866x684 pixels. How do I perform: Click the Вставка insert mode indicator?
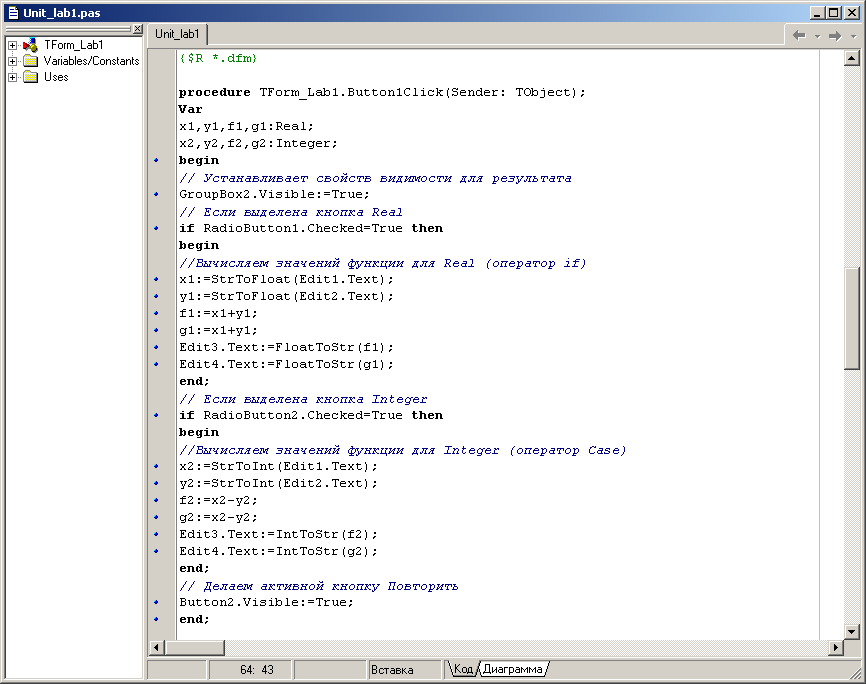click(x=392, y=670)
